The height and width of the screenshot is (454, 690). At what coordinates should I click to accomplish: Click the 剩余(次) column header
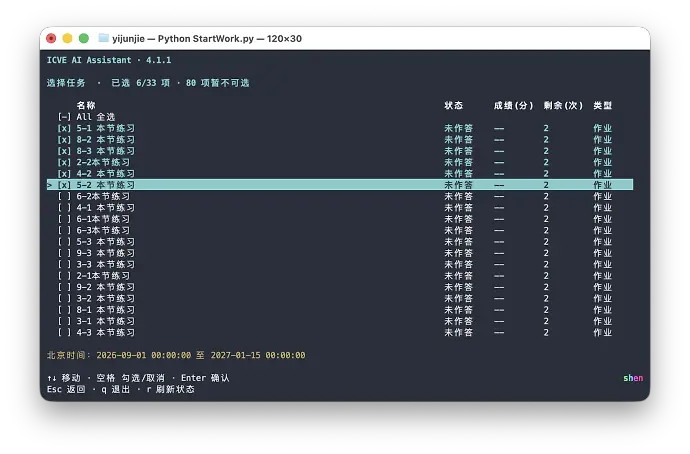pyautogui.click(x=563, y=106)
